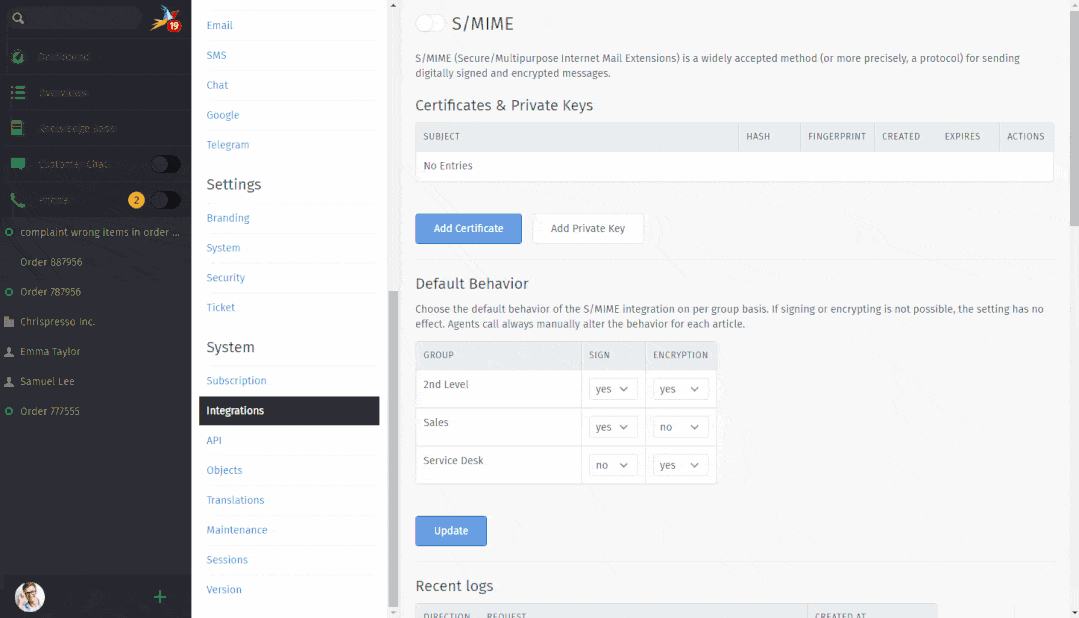The width and height of the screenshot is (1079, 618).
Task: Open SMS channel settings
Action: click(216, 55)
